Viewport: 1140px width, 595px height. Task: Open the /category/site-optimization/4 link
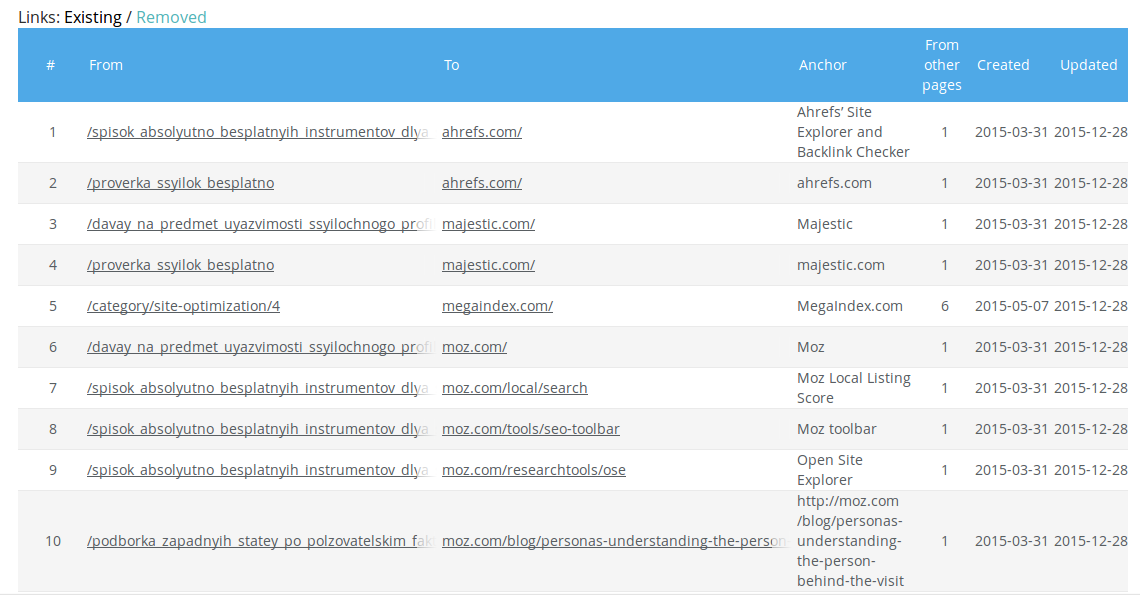(183, 306)
